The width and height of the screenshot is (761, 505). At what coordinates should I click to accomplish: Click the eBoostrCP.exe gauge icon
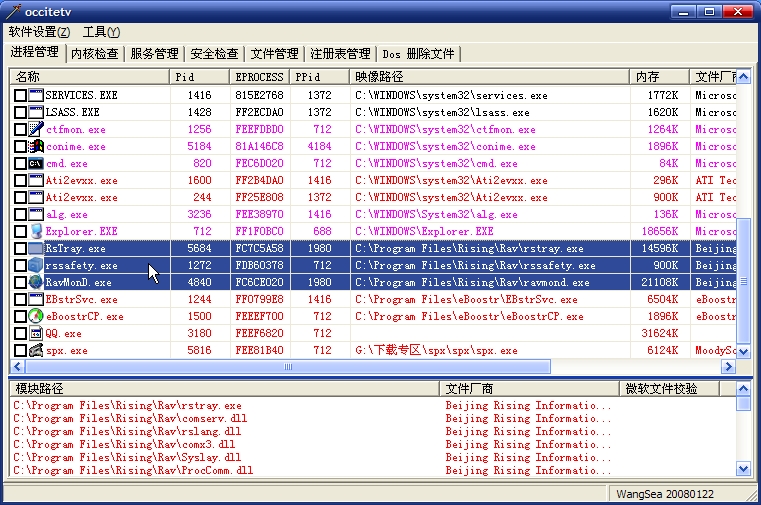tap(35, 316)
